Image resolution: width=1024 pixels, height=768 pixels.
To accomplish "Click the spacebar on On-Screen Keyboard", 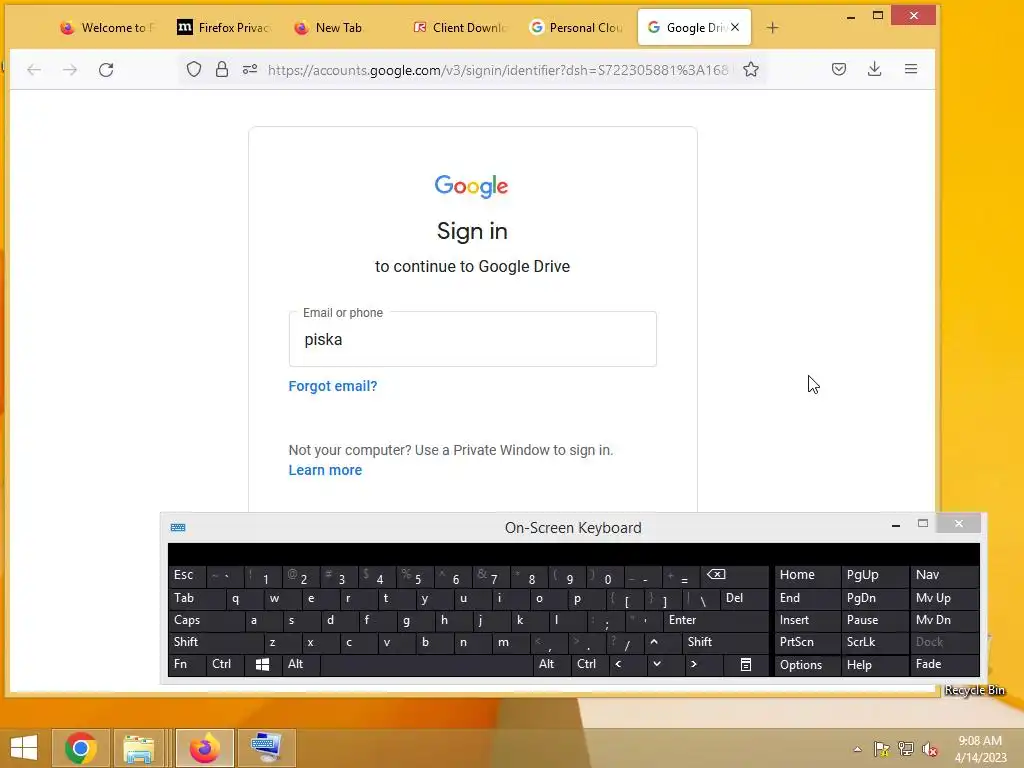I will click(426, 664).
